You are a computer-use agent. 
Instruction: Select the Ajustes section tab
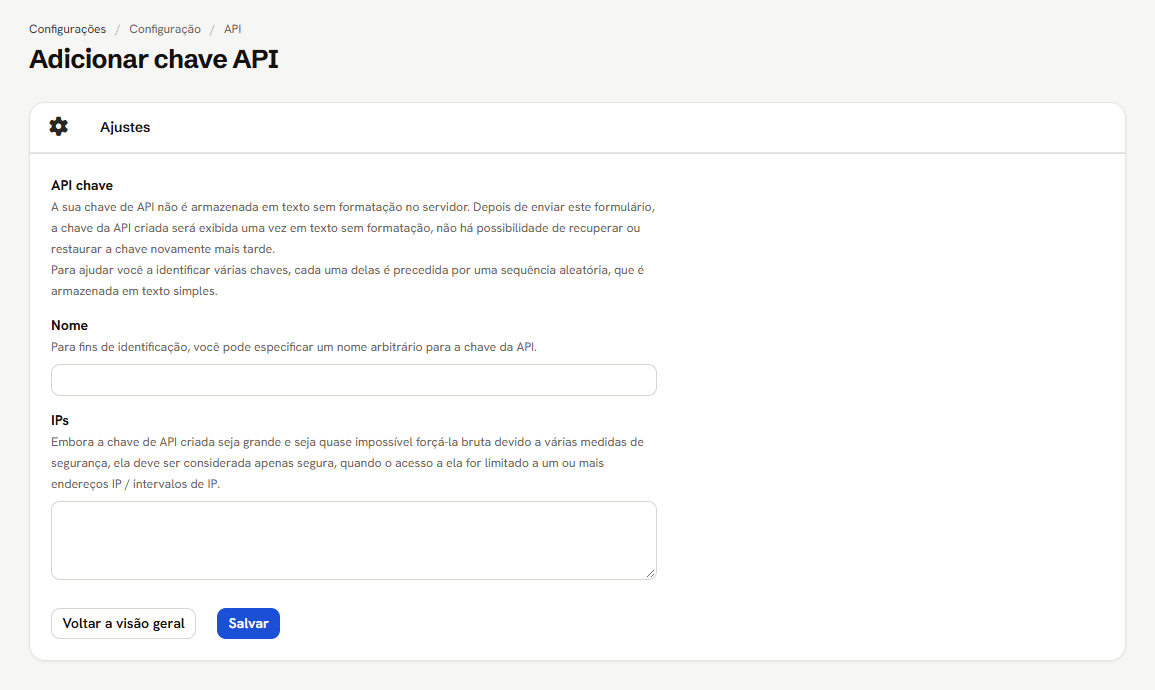[125, 127]
